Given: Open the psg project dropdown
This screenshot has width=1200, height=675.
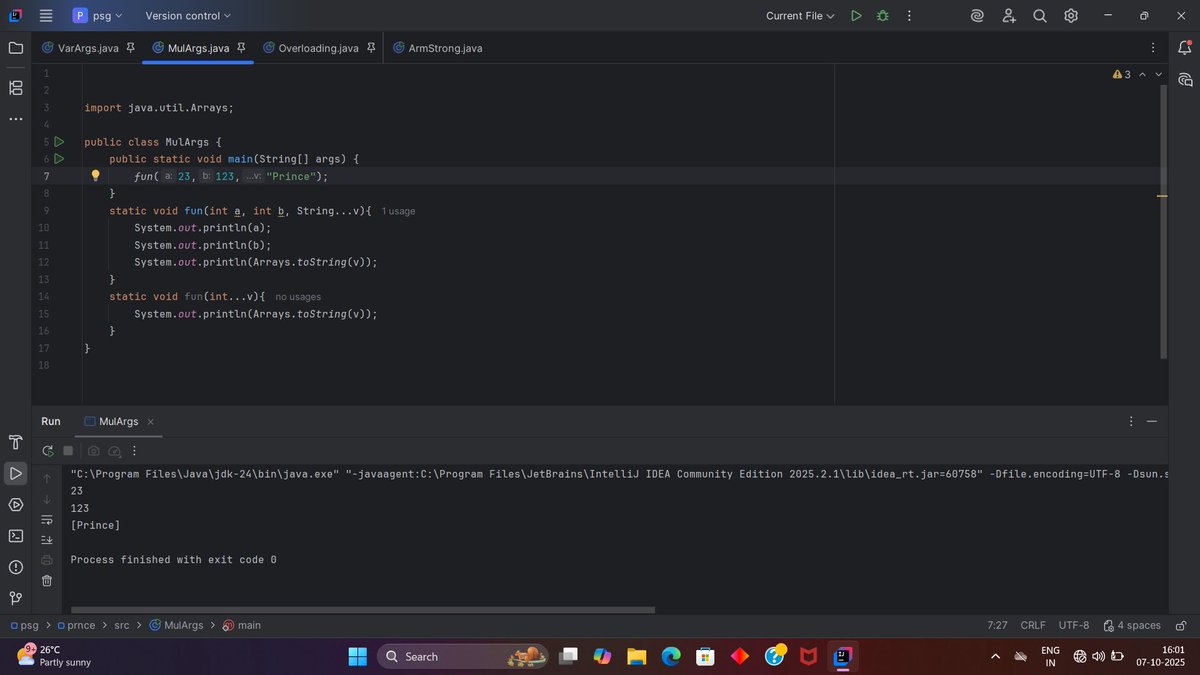Looking at the screenshot, I should tap(97, 16).
